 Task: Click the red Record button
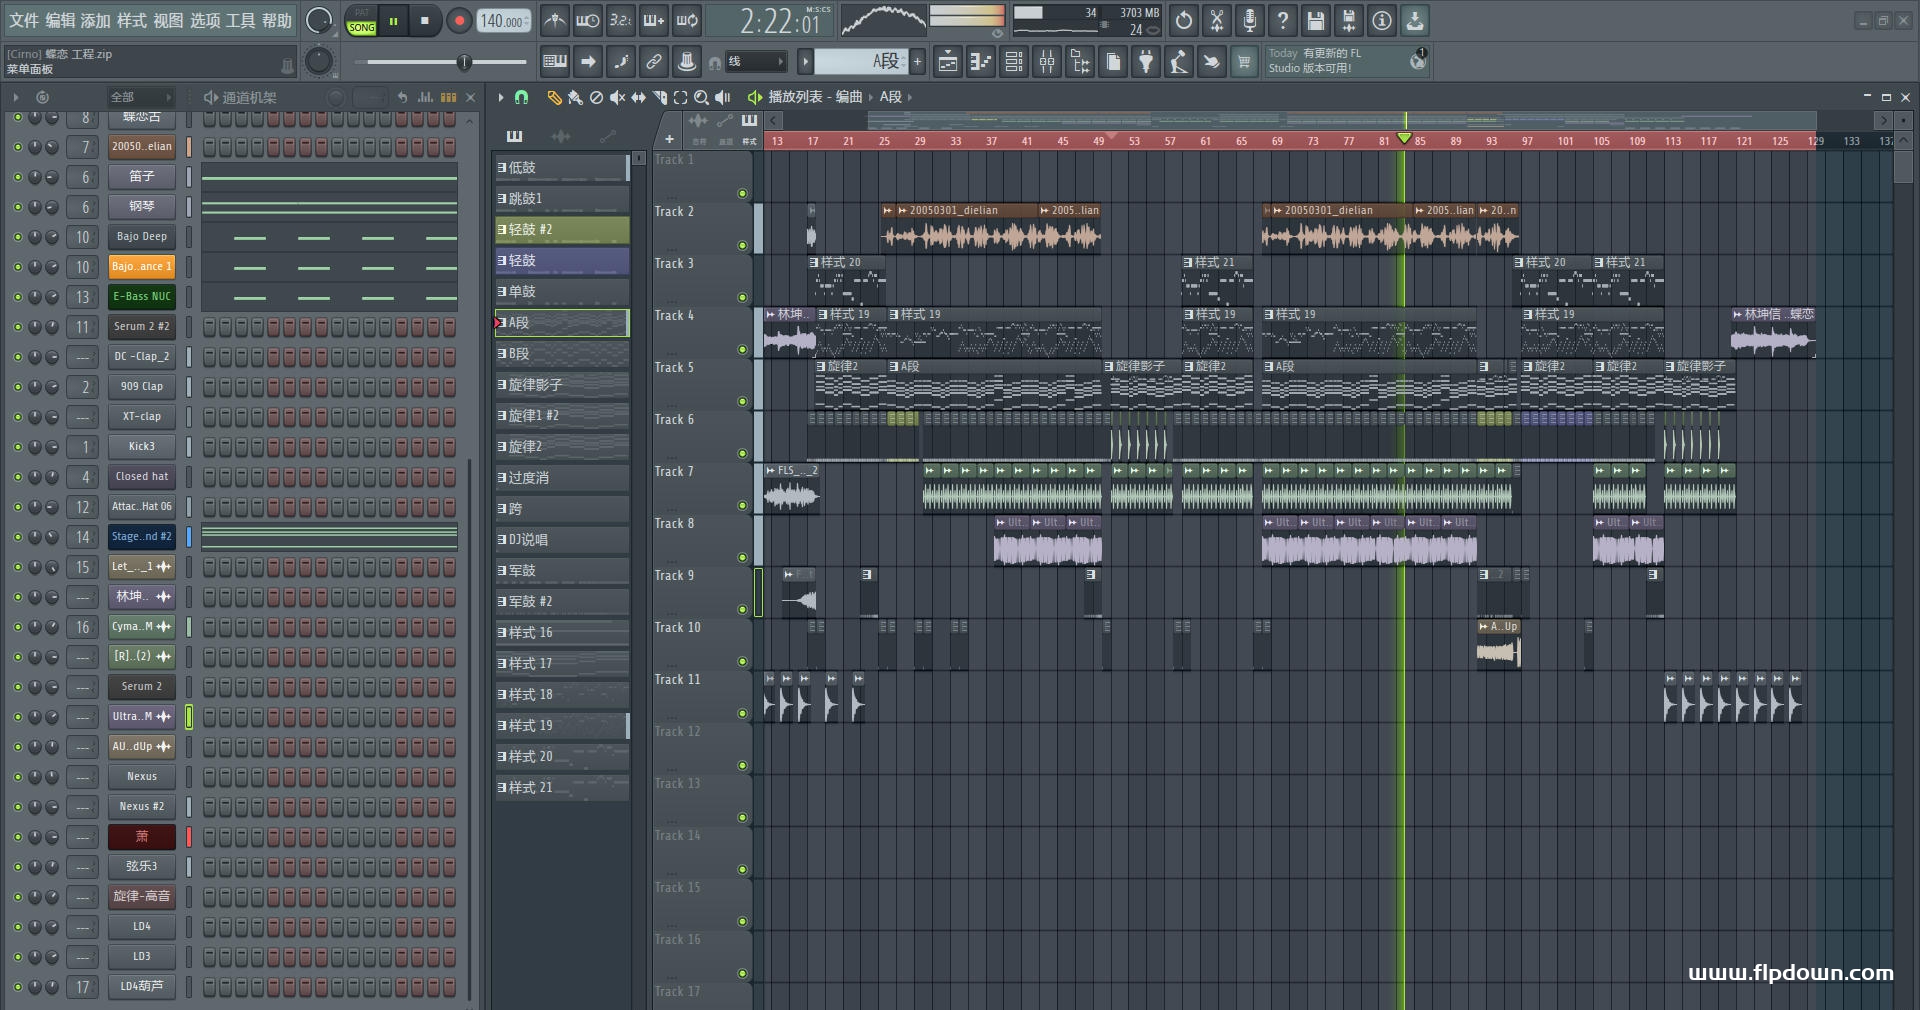coord(459,21)
